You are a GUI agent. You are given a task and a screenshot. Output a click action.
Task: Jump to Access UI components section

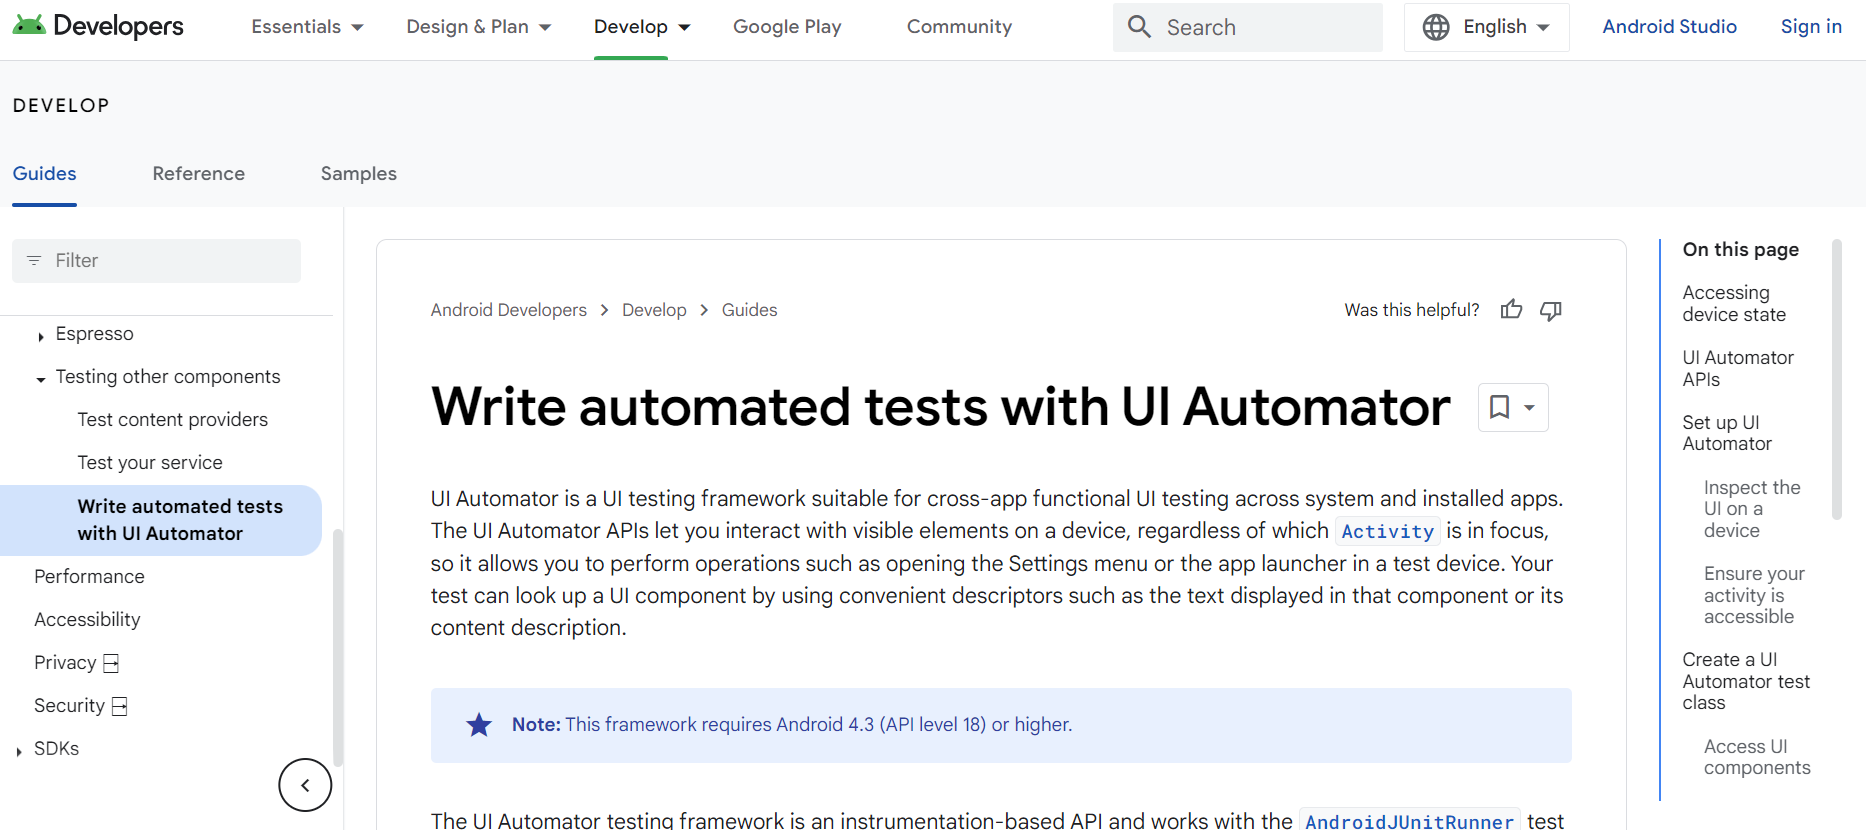point(1757,757)
